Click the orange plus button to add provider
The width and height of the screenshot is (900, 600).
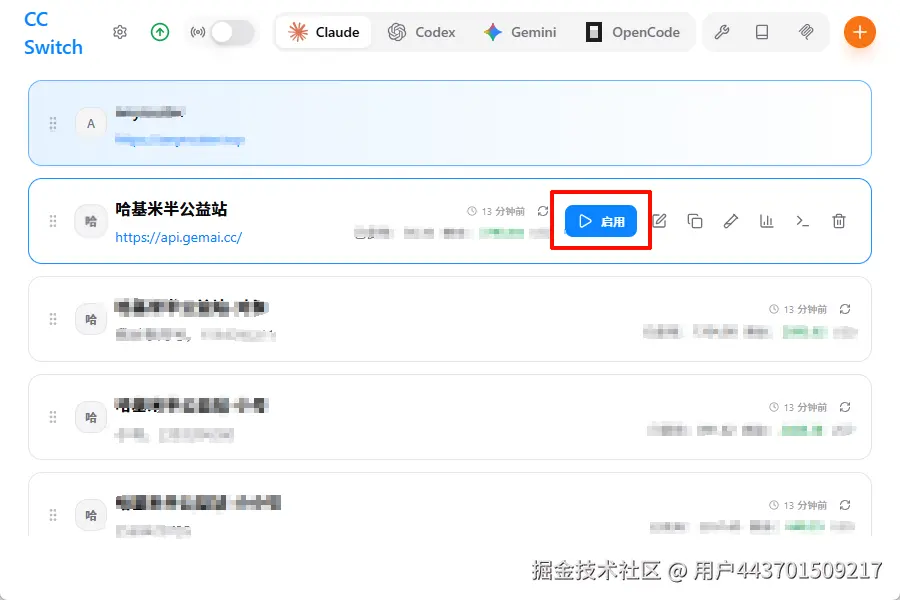(860, 31)
